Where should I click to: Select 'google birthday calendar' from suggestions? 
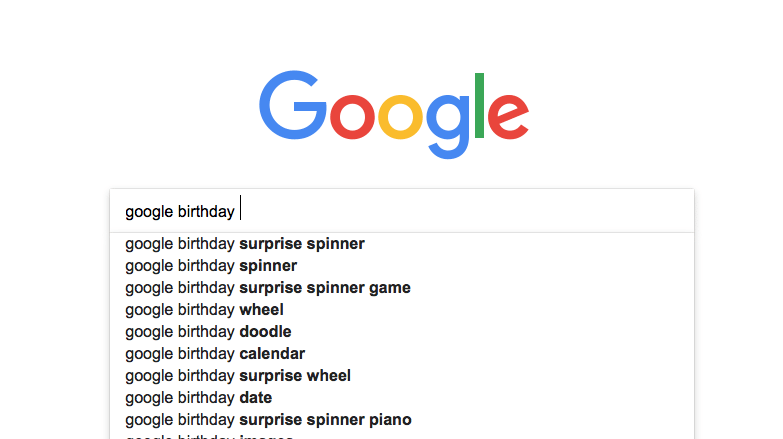click(402, 354)
